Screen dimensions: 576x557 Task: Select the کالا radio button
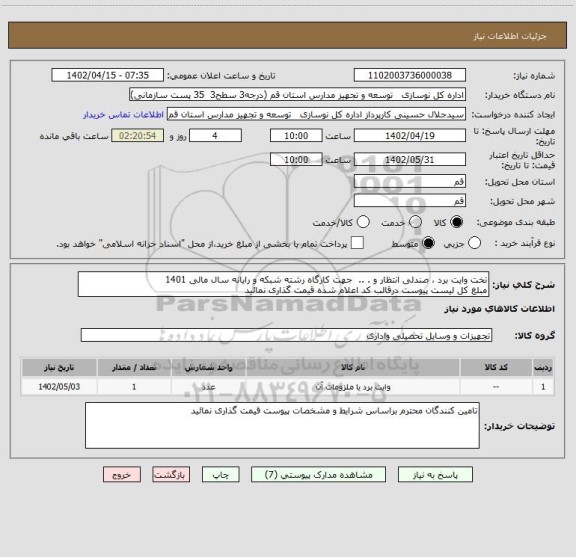456,222
